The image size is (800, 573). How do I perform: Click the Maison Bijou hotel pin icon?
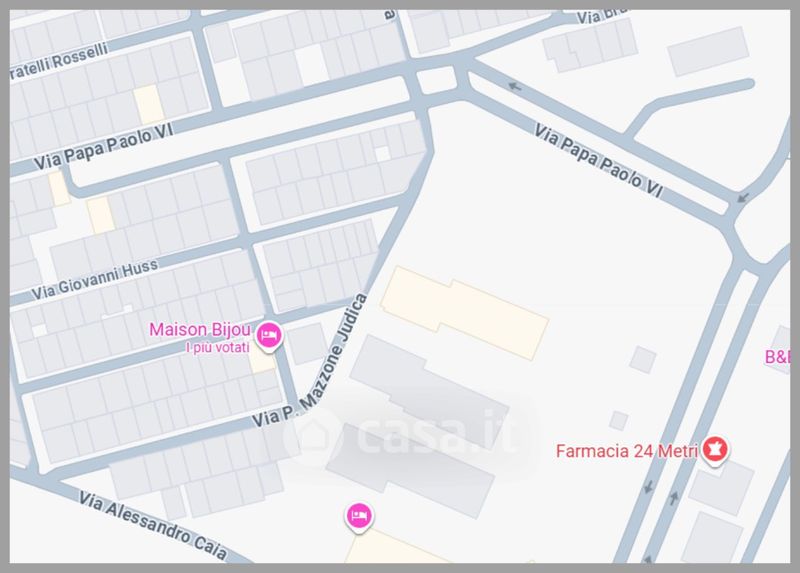269,336
